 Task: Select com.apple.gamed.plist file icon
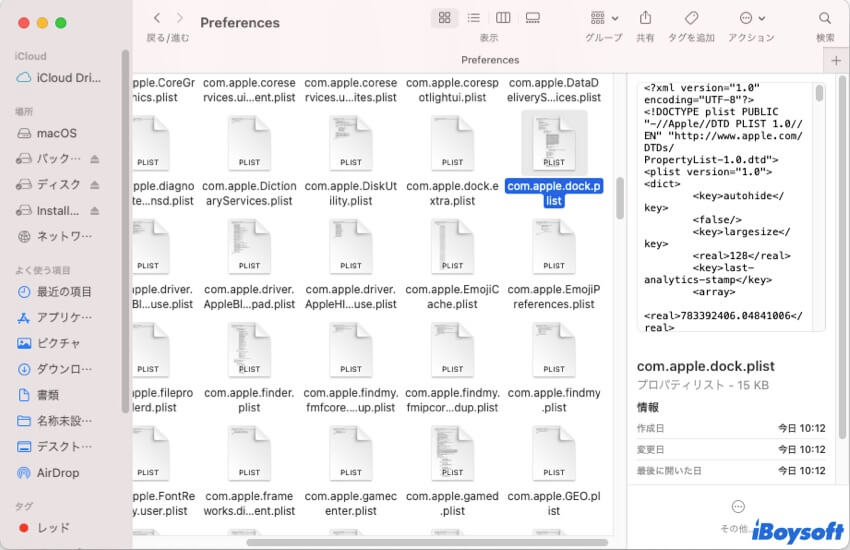tap(452, 453)
